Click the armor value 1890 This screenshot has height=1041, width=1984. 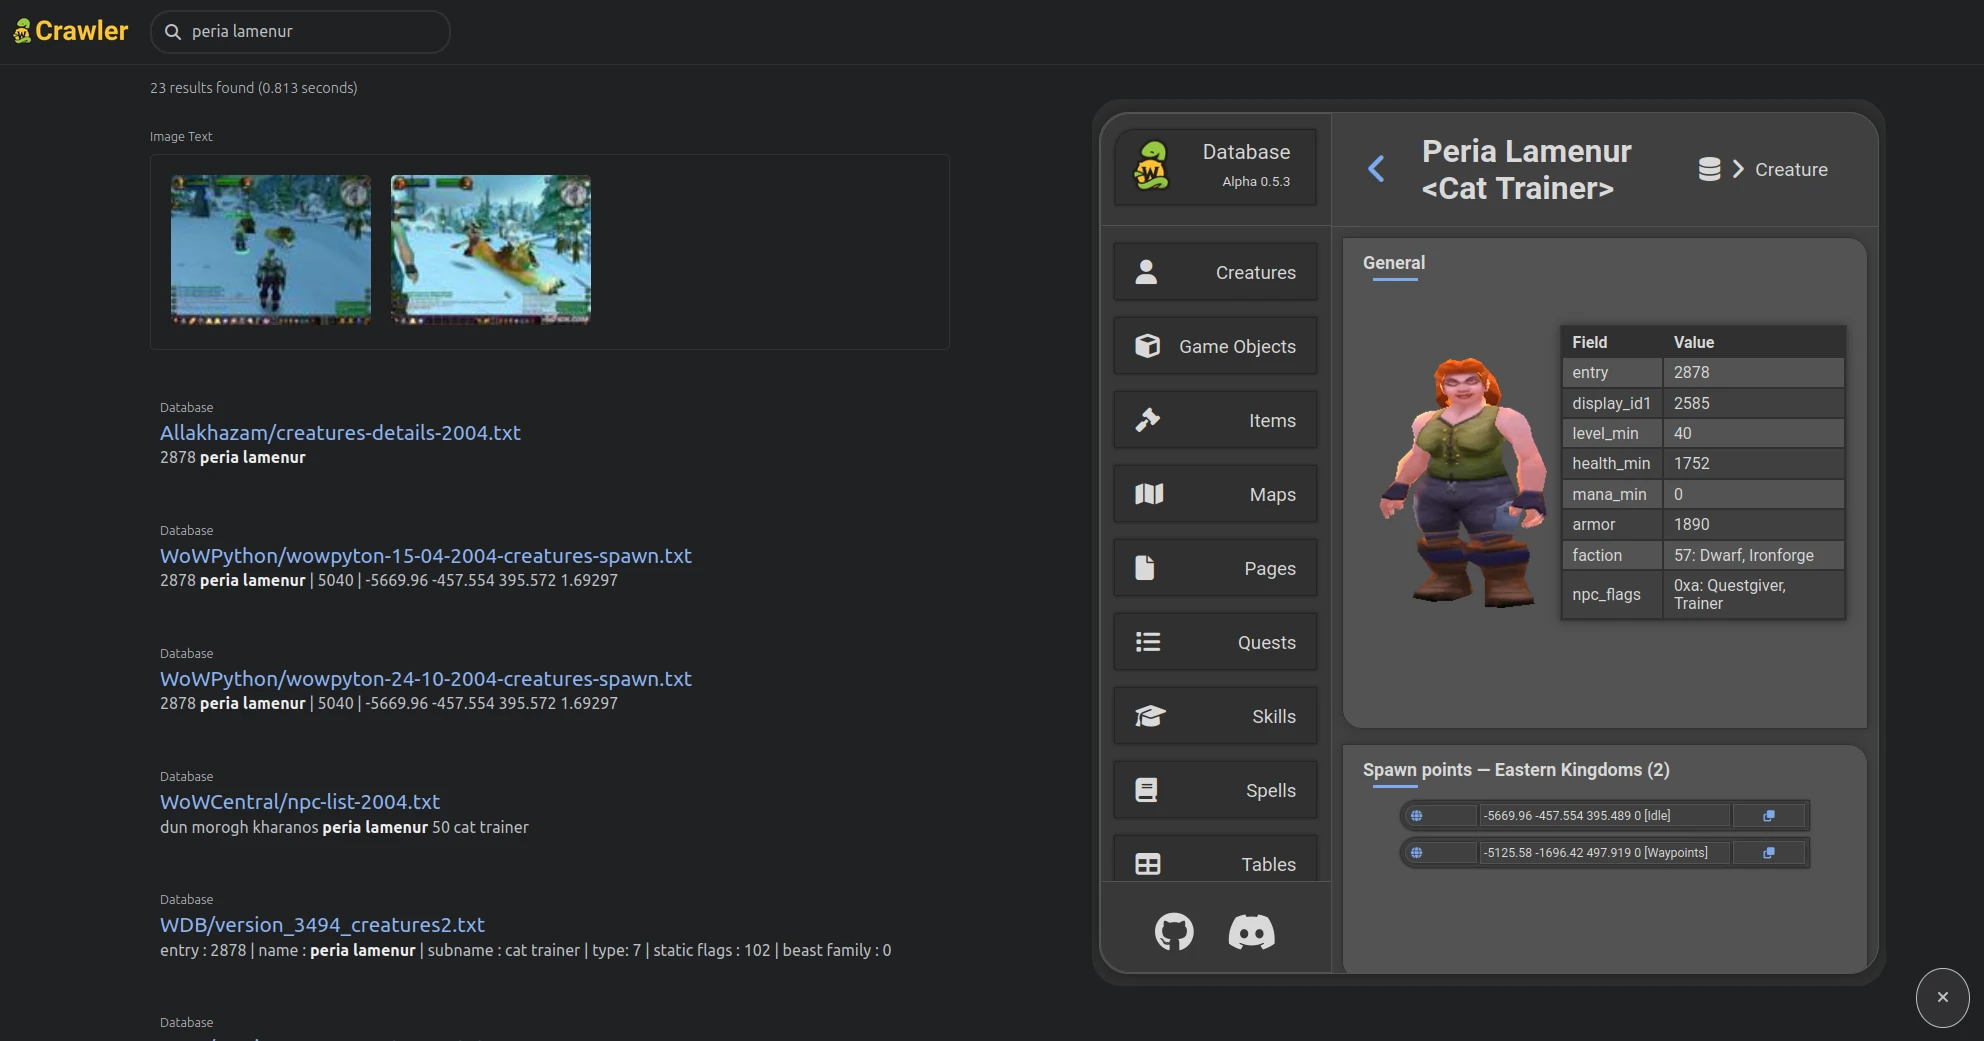point(1753,524)
